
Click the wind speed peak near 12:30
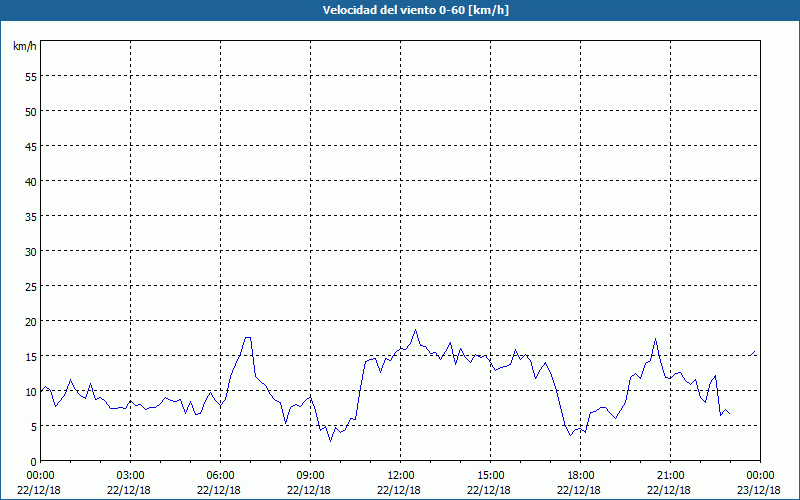click(415, 330)
